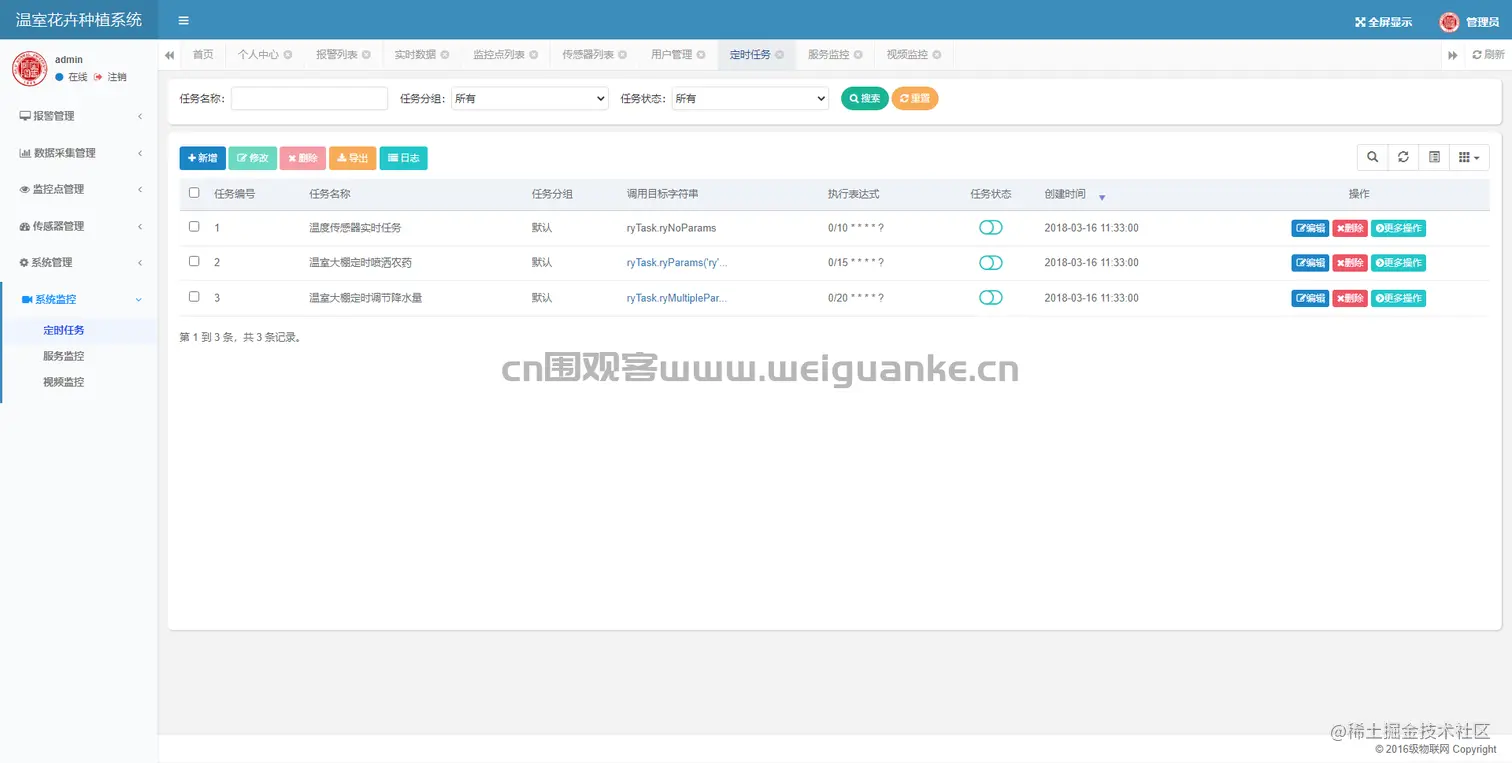Screen dimensions: 1512x763
Task: Expand the 系统管理 sidebar menu
Action: 79,262
